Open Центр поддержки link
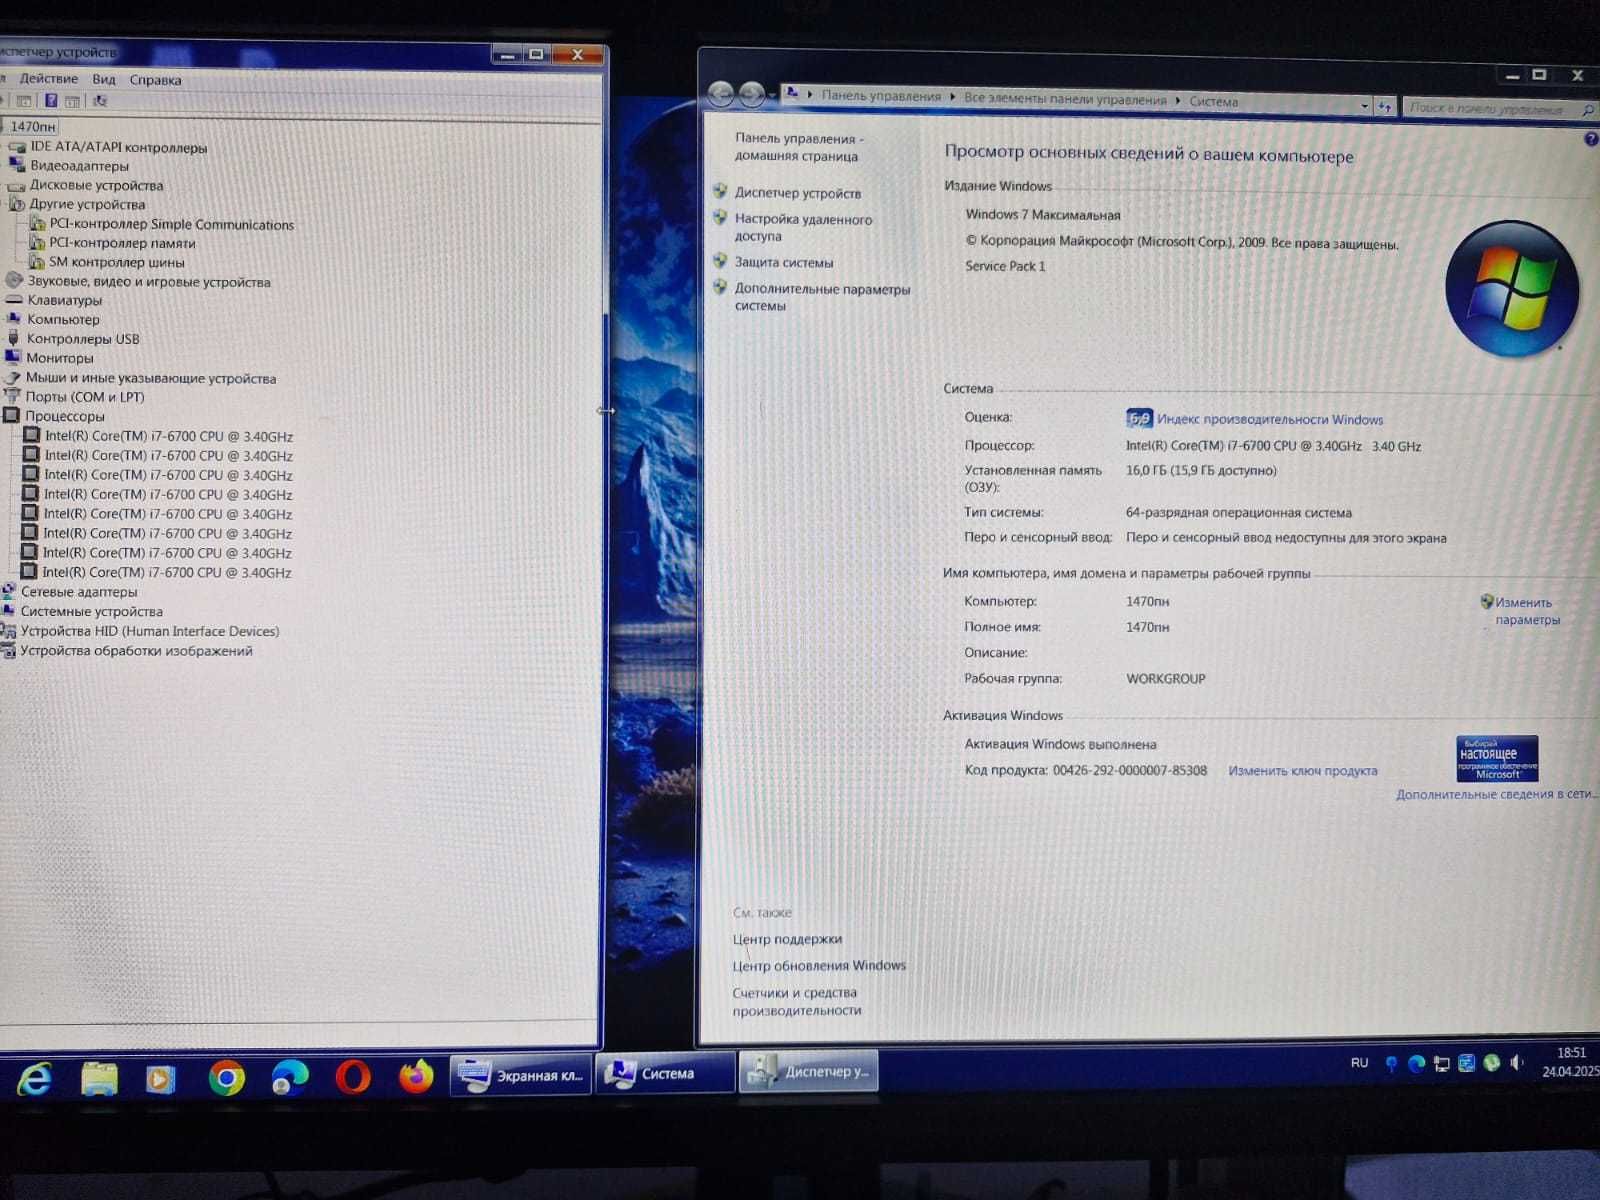This screenshot has width=1600, height=1200. 787,939
